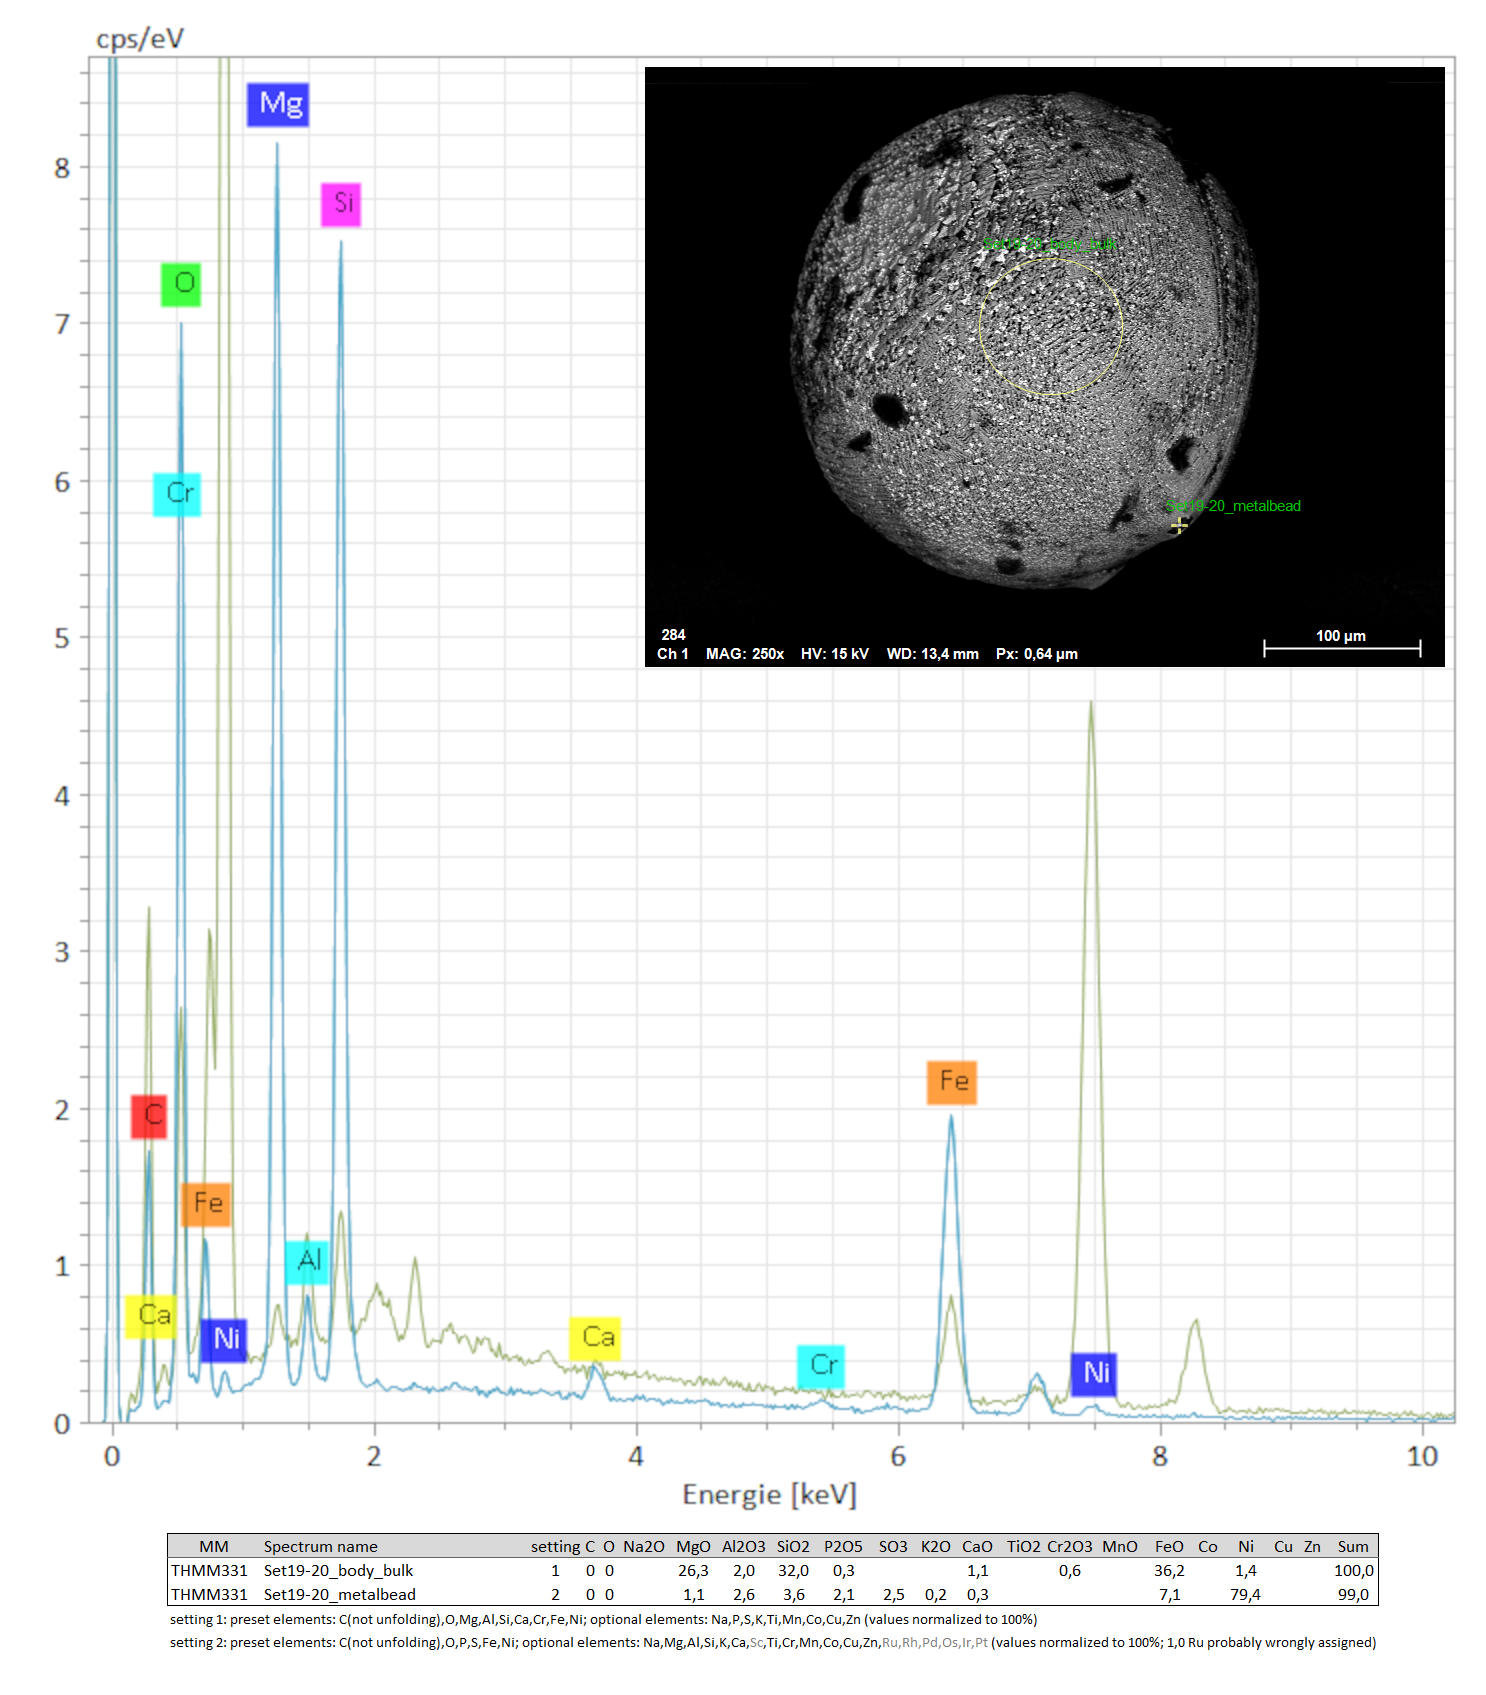The height and width of the screenshot is (1695, 1486).
Task: Select the red C peak label
Action: tap(149, 1116)
